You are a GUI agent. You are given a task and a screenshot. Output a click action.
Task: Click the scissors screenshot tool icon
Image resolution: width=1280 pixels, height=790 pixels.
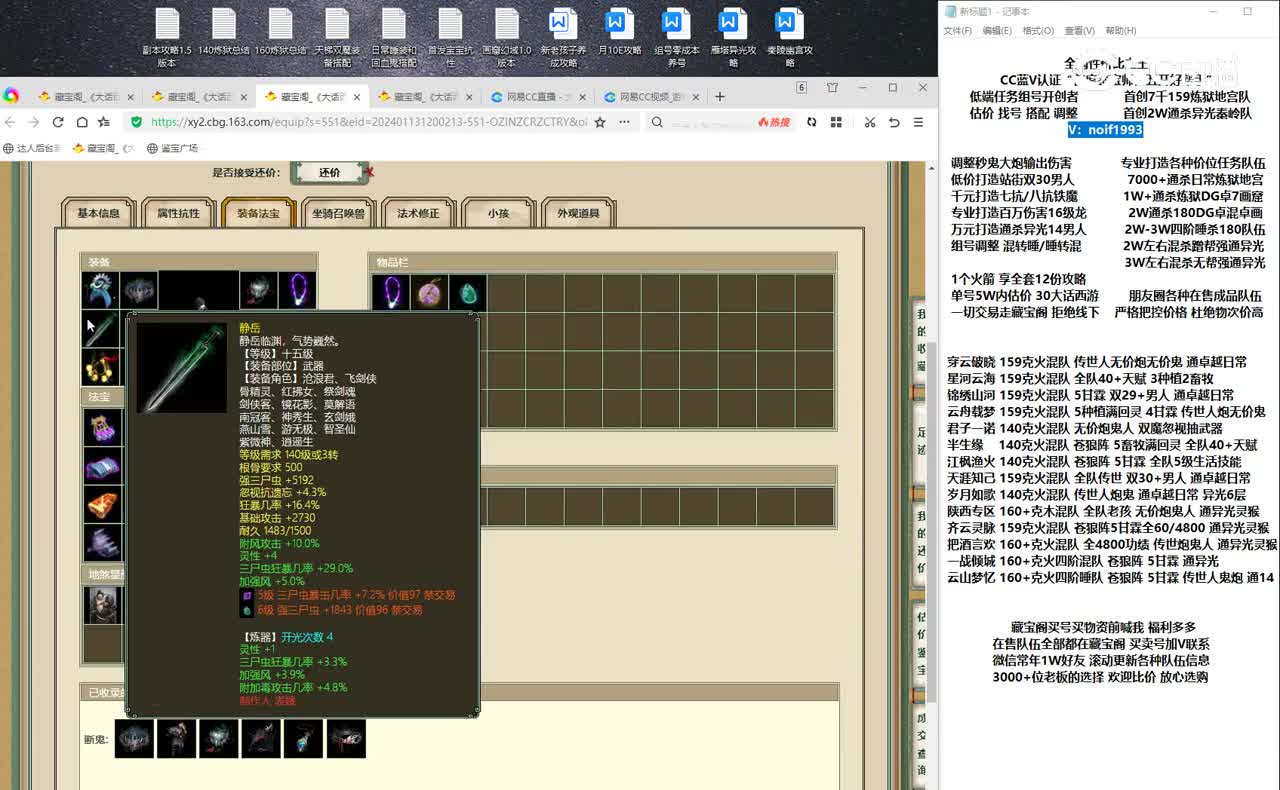869,122
